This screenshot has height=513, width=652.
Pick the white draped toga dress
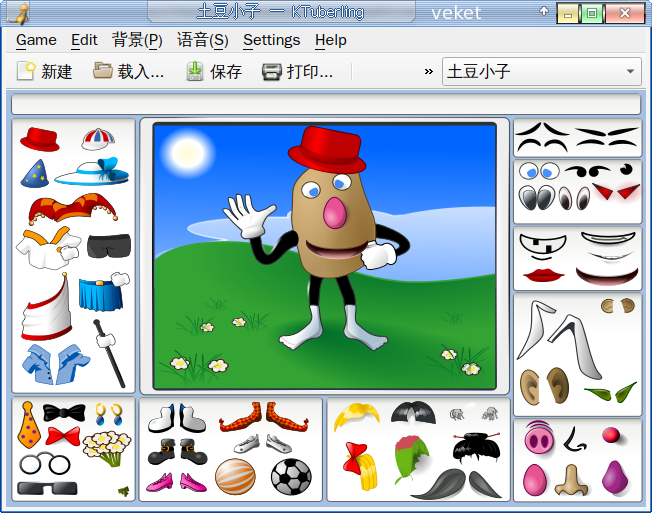pos(47,307)
